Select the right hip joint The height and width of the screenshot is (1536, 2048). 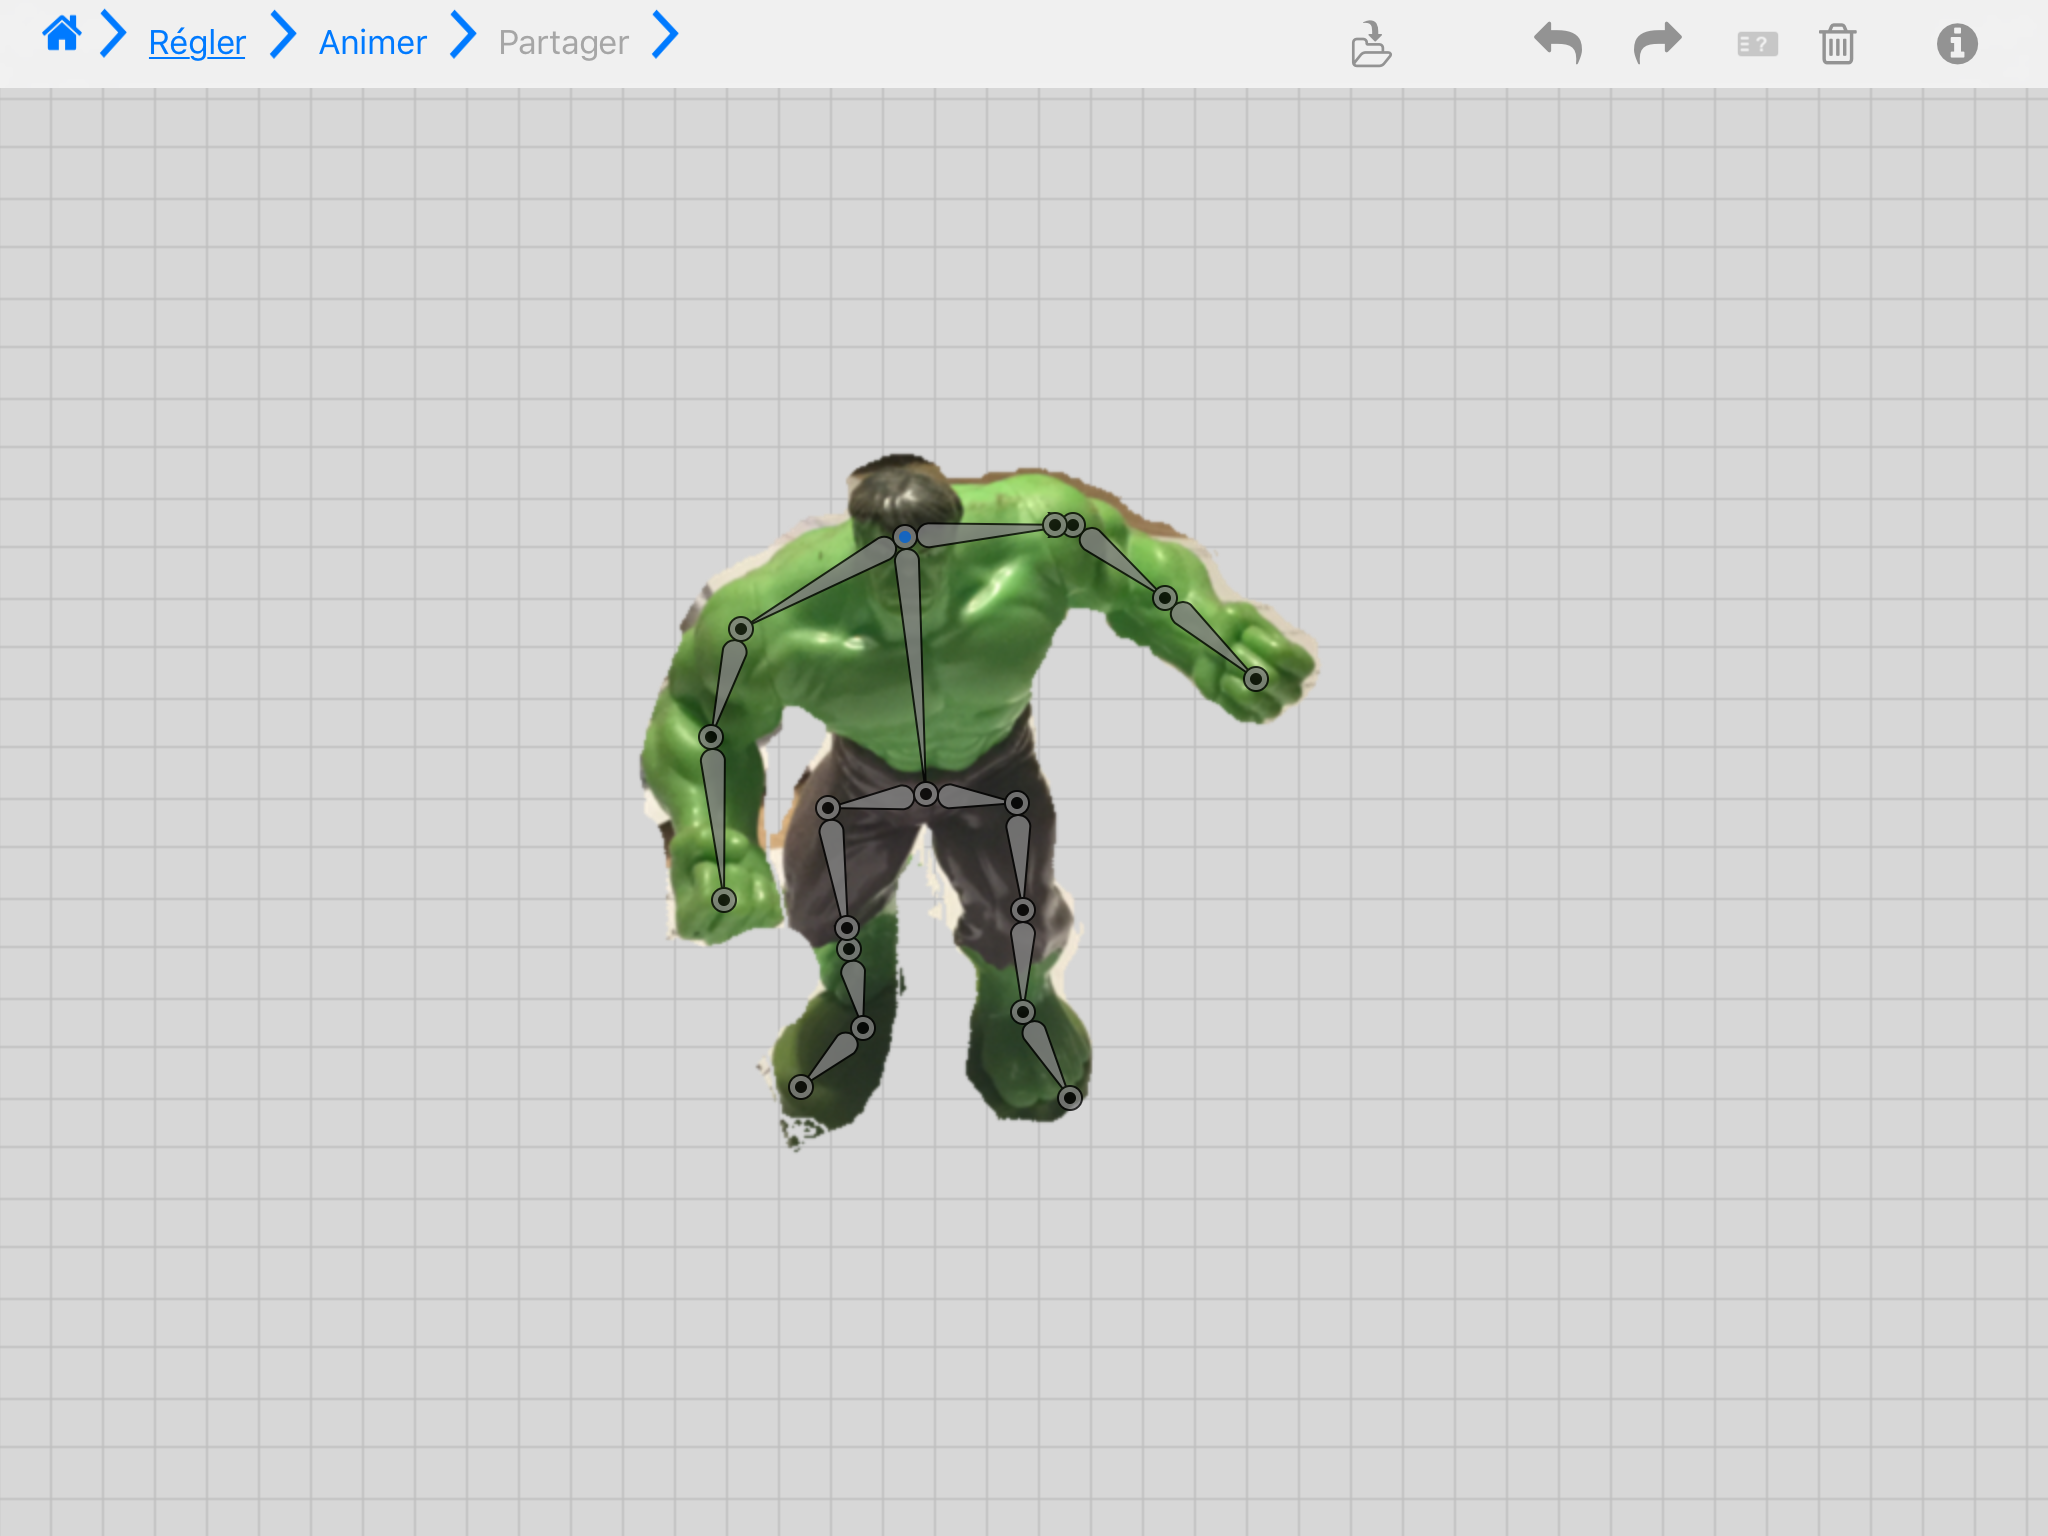[1017, 803]
